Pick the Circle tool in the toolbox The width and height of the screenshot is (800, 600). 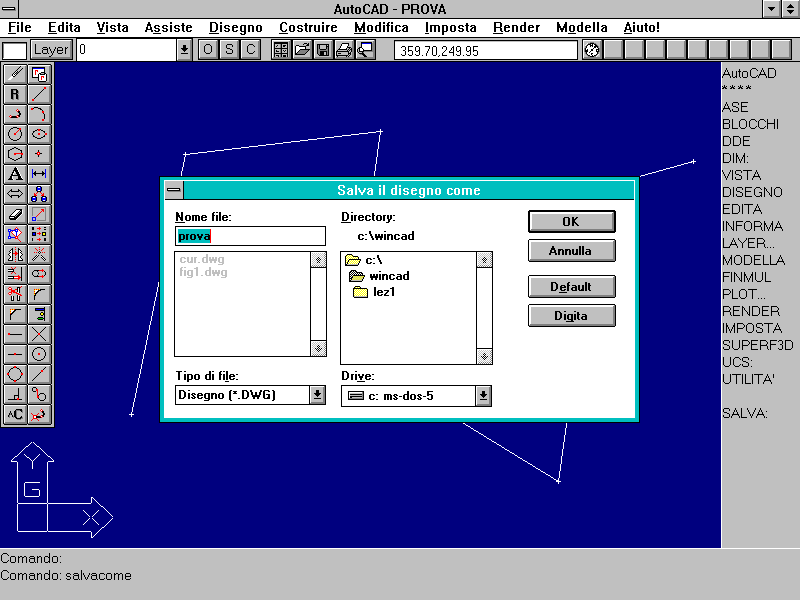point(15,134)
